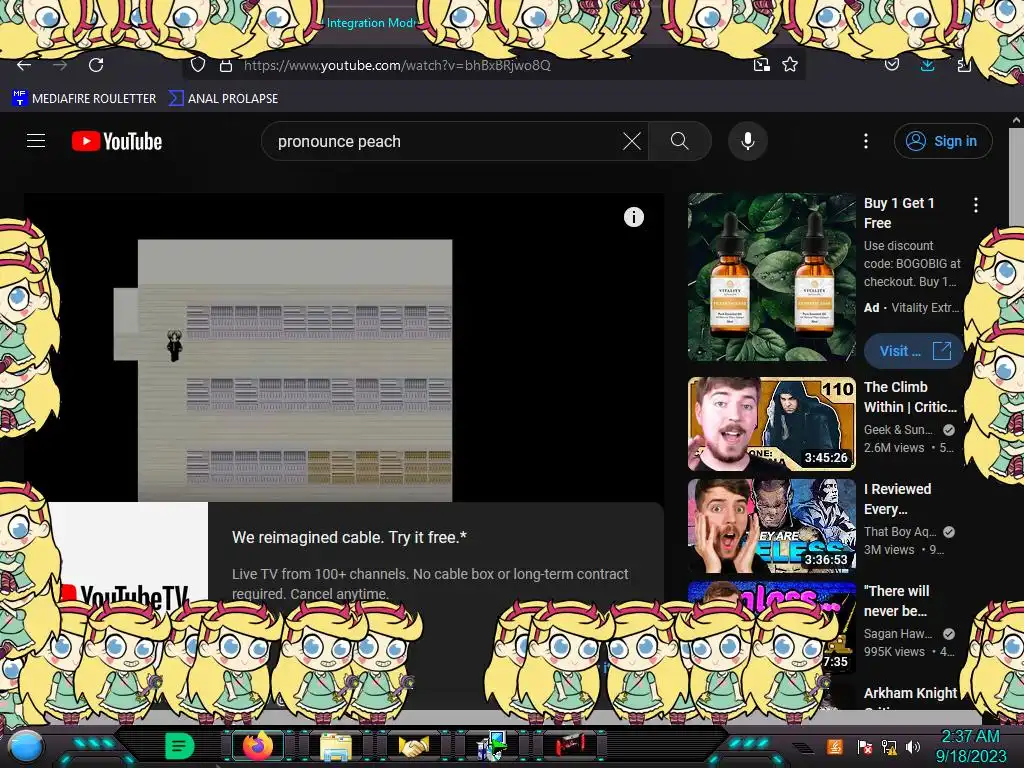The image size is (1024, 768).
Task: Click the Start orb on the taskbar
Action: 27,746
